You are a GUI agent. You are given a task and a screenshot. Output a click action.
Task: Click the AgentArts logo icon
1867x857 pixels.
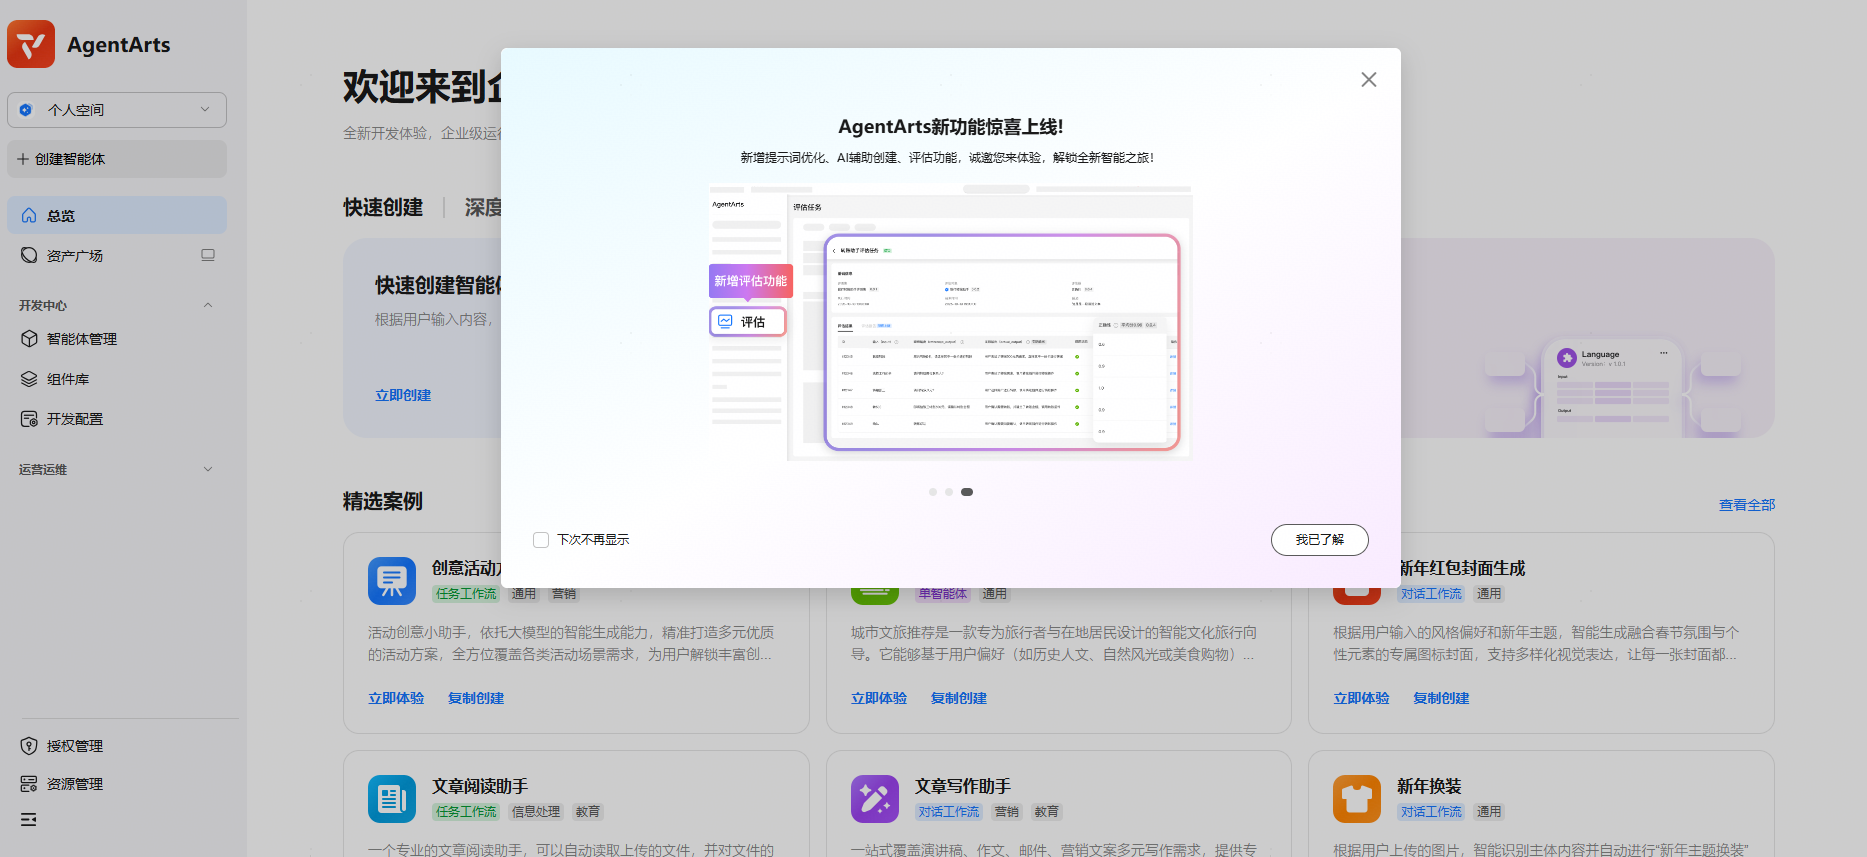coord(31,44)
